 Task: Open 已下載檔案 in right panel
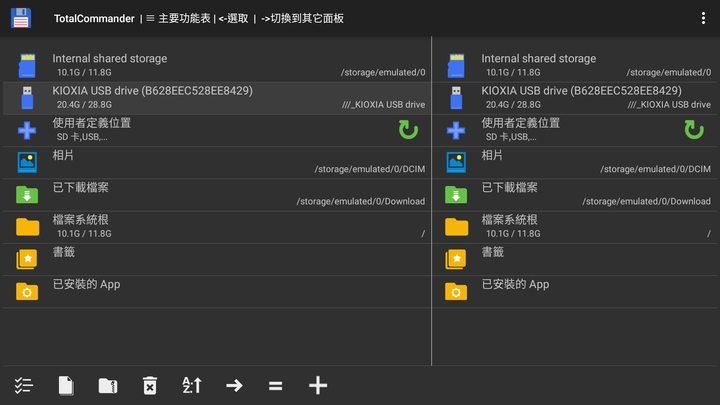click(x=574, y=195)
